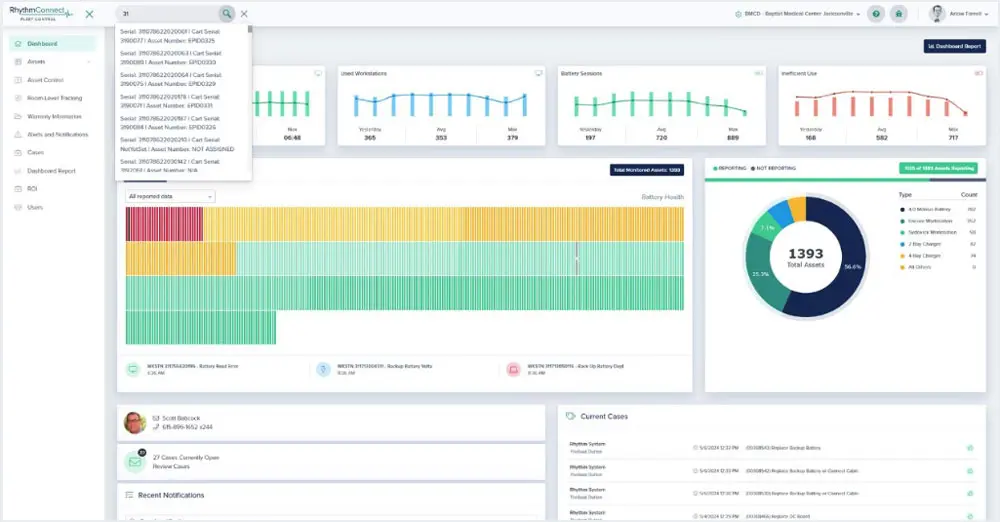Image resolution: width=1000 pixels, height=522 pixels.
Task: Open the facility selector dropdown in the header
Action: tap(798, 13)
